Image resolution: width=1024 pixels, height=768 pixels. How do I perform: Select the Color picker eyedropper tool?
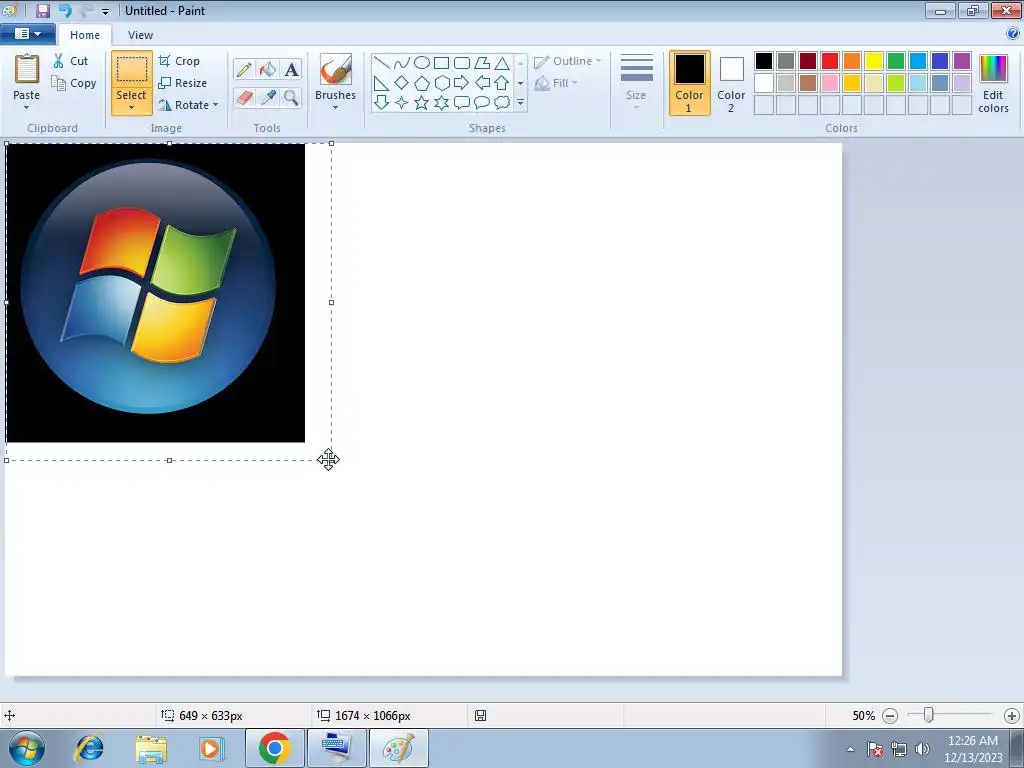pyautogui.click(x=267, y=98)
